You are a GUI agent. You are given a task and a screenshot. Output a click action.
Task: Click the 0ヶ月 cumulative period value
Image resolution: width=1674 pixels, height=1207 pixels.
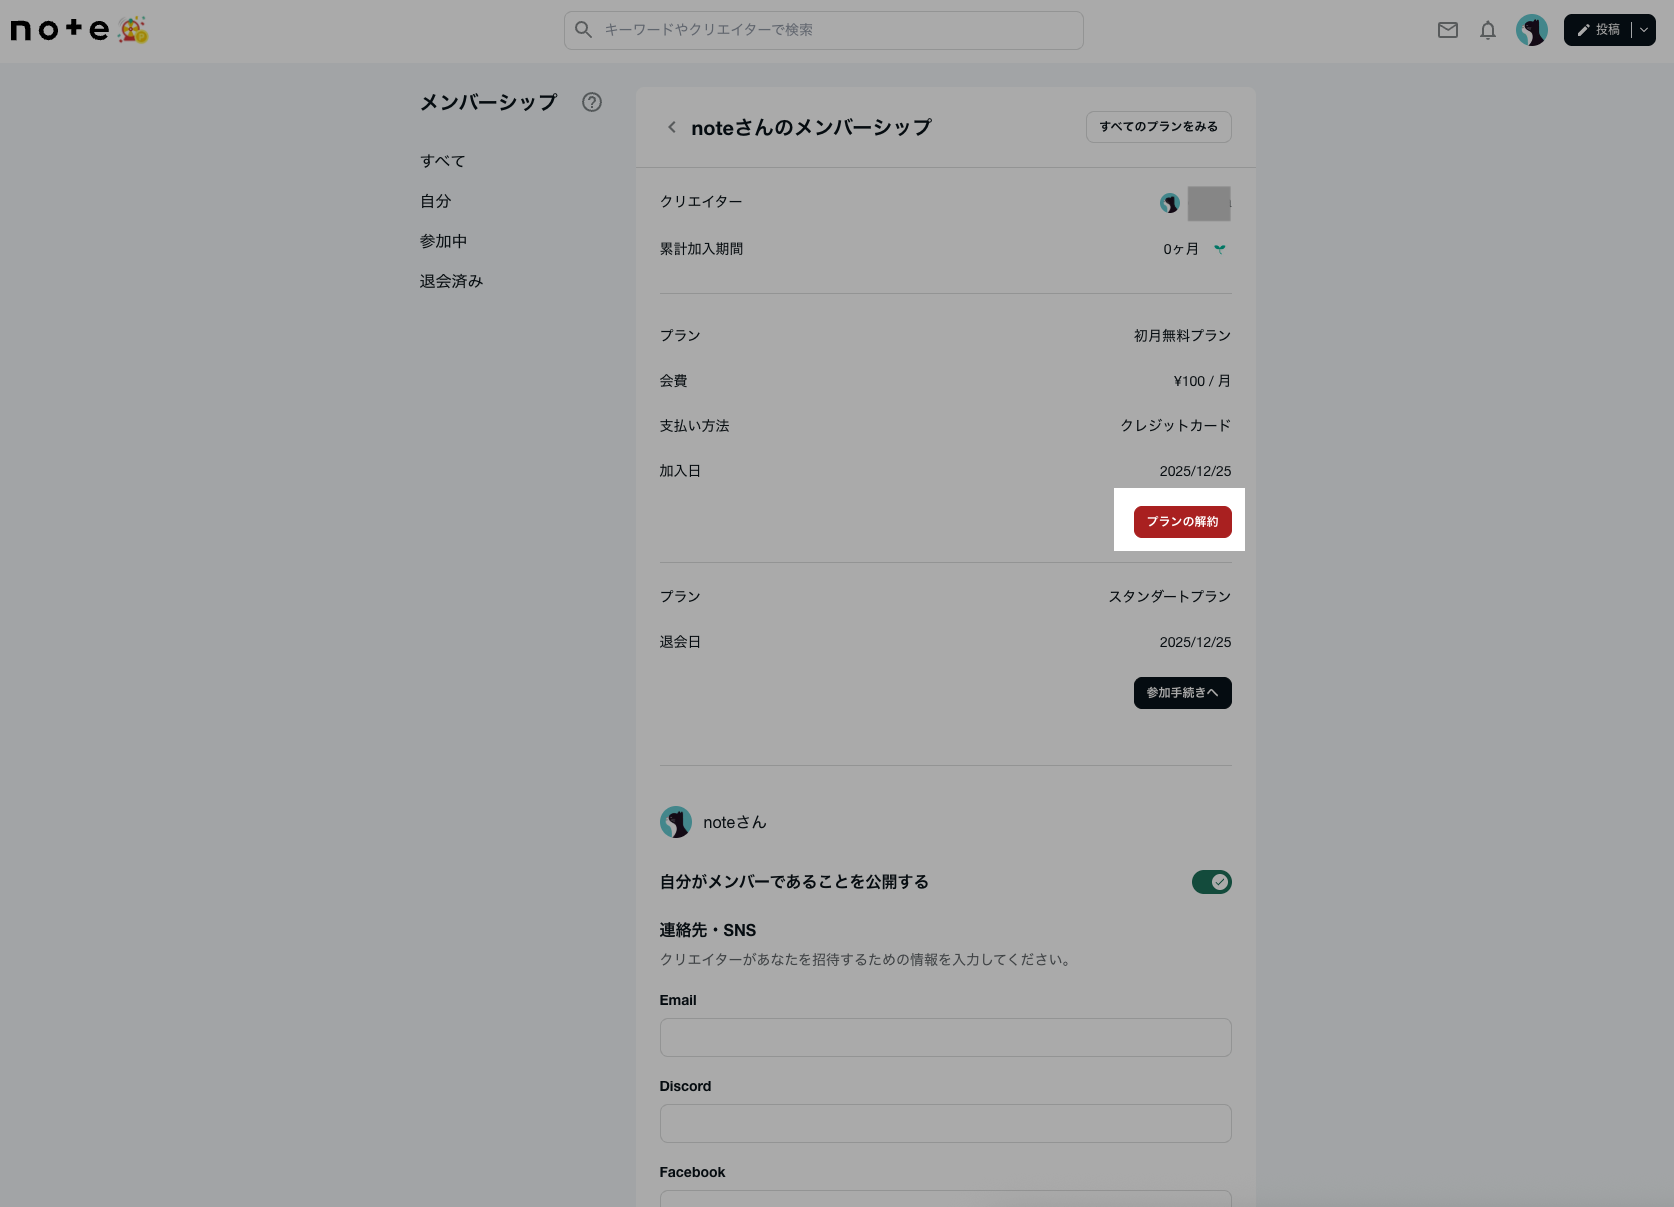click(1181, 249)
